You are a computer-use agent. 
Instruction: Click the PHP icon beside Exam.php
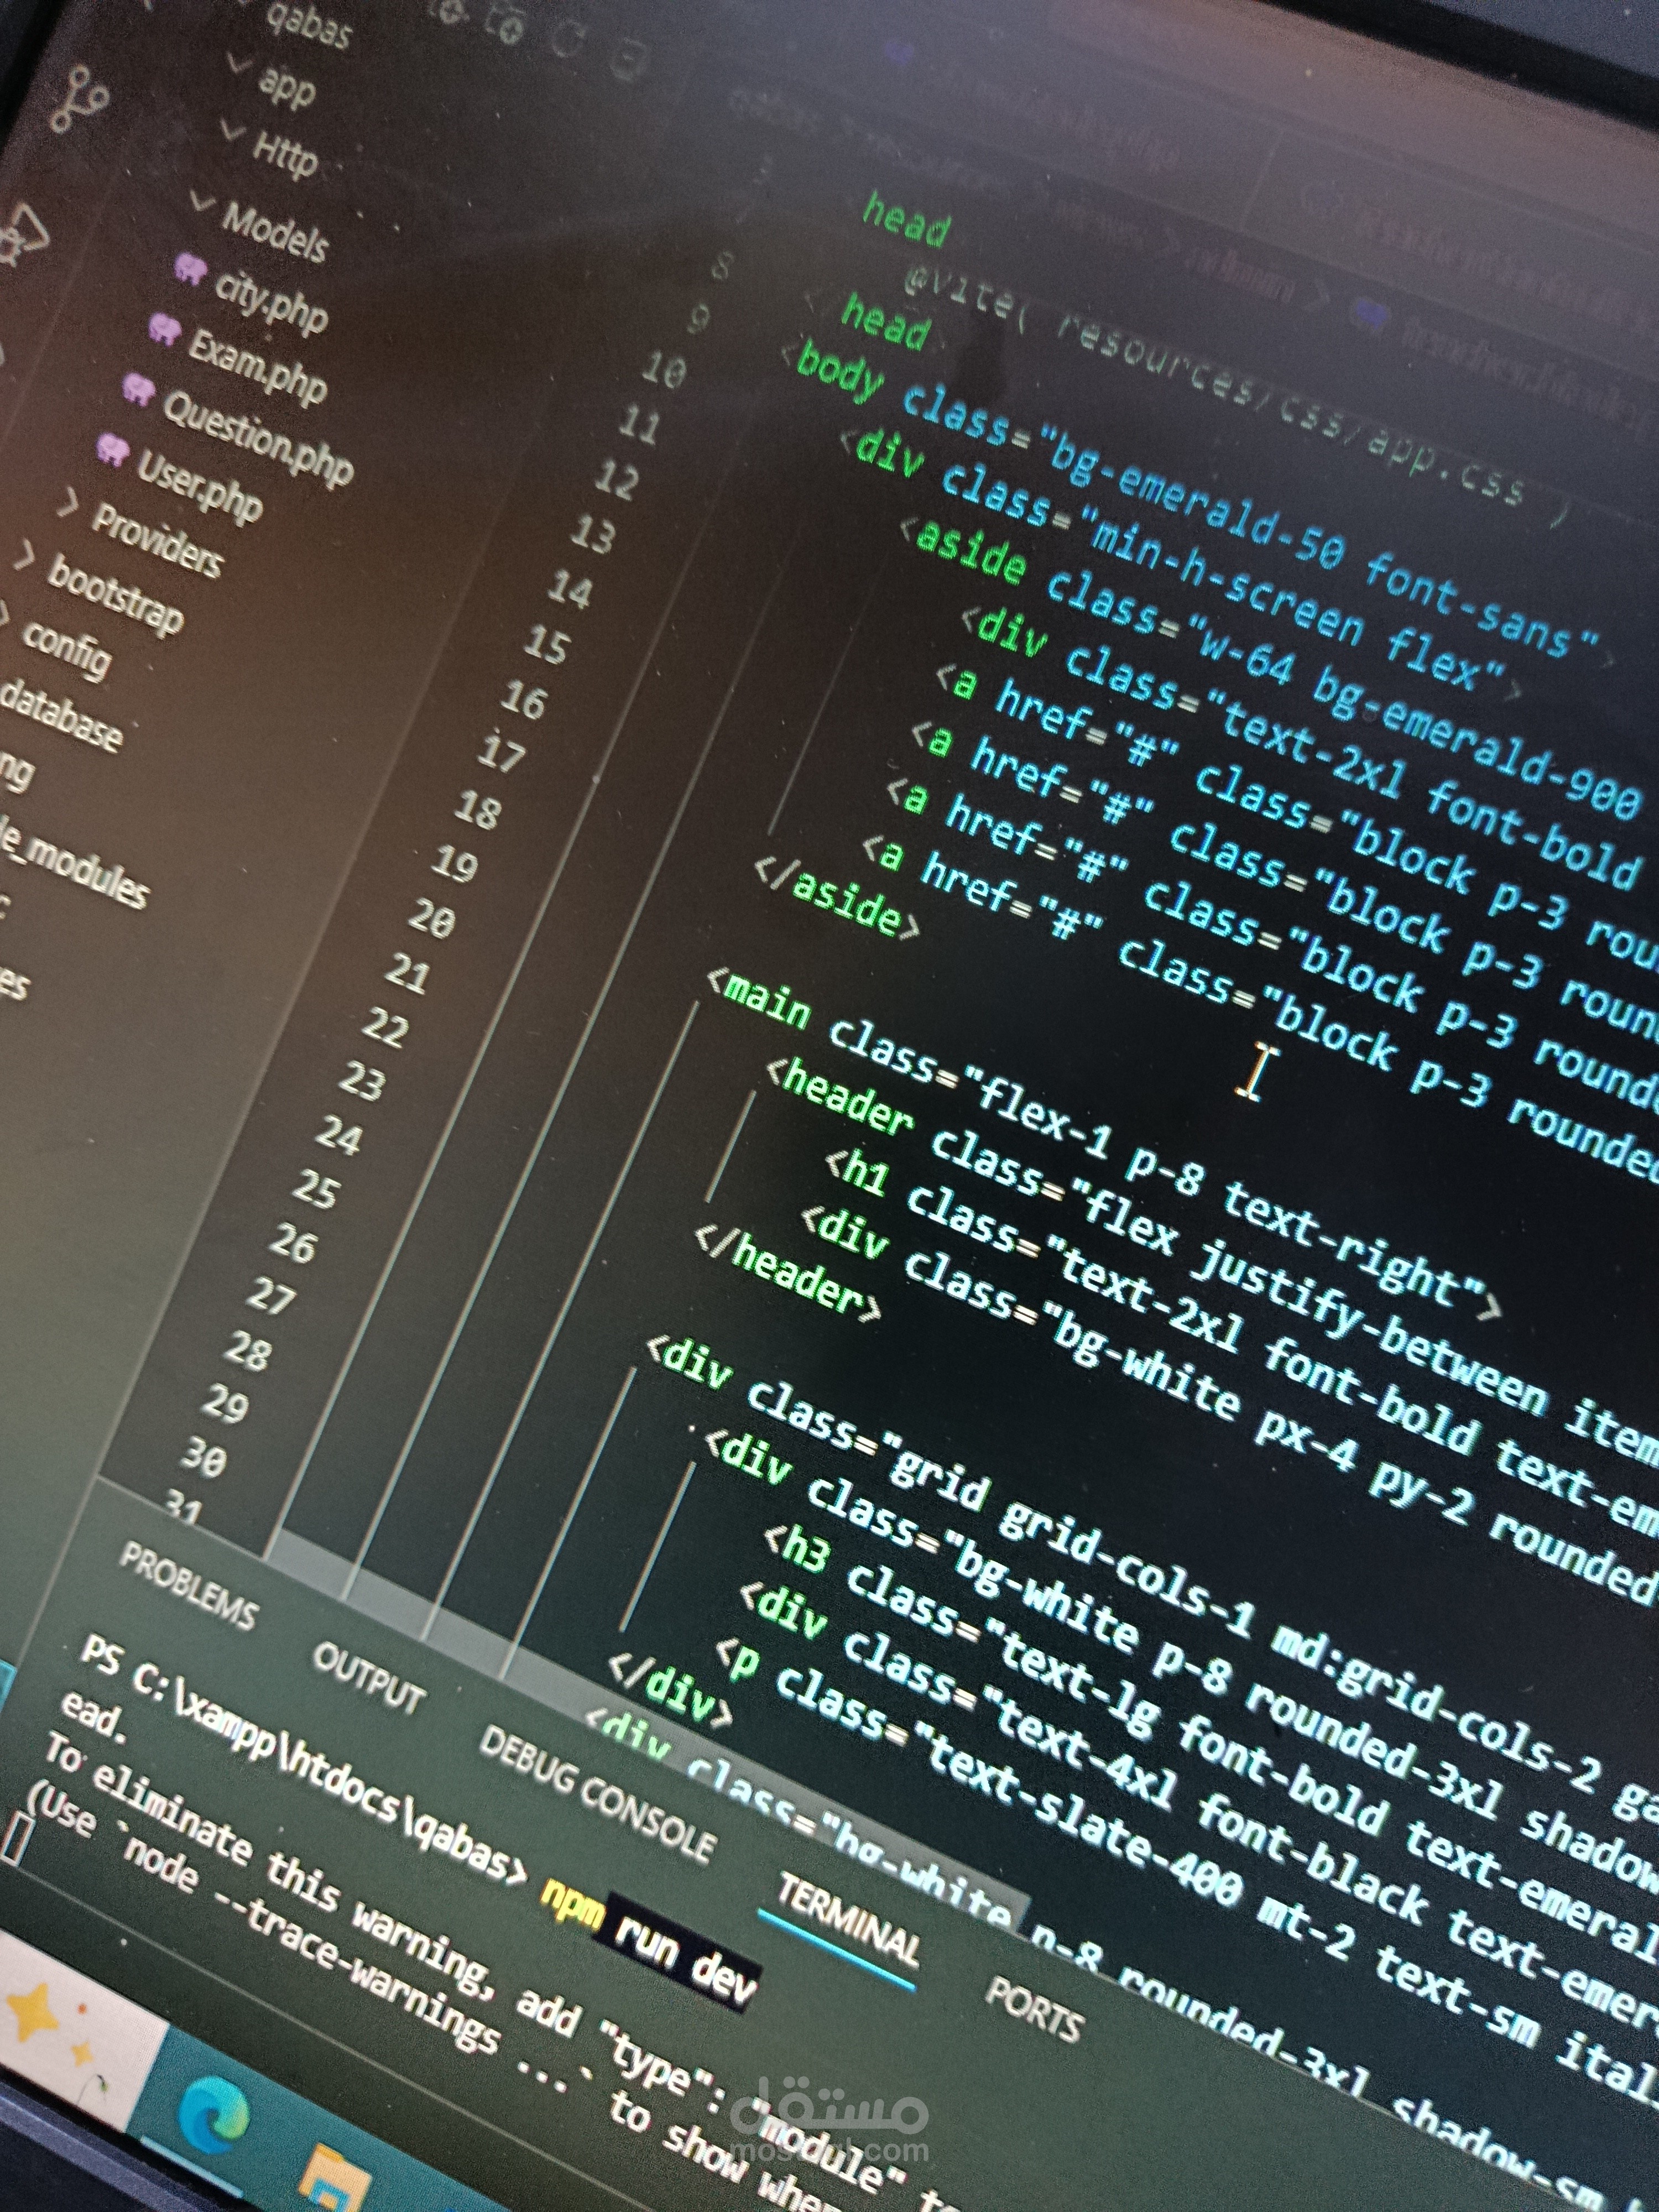pyautogui.click(x=164, y=329)
